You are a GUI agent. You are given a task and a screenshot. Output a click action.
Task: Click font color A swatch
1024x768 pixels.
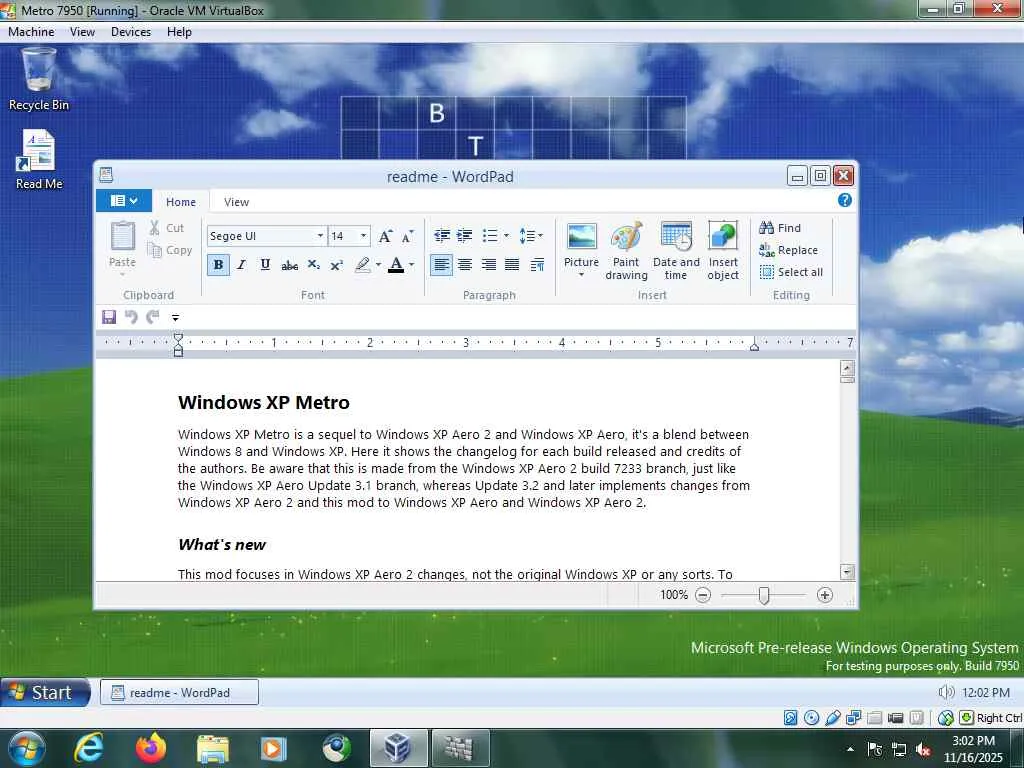click(396, 264)
